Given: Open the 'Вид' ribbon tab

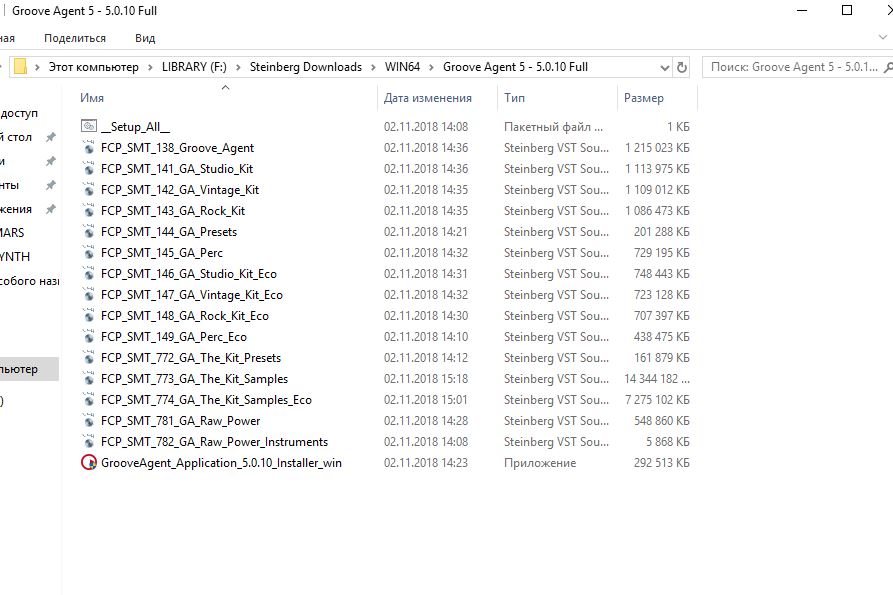Looking at the screenshot, I should click(x=145, y=38).
